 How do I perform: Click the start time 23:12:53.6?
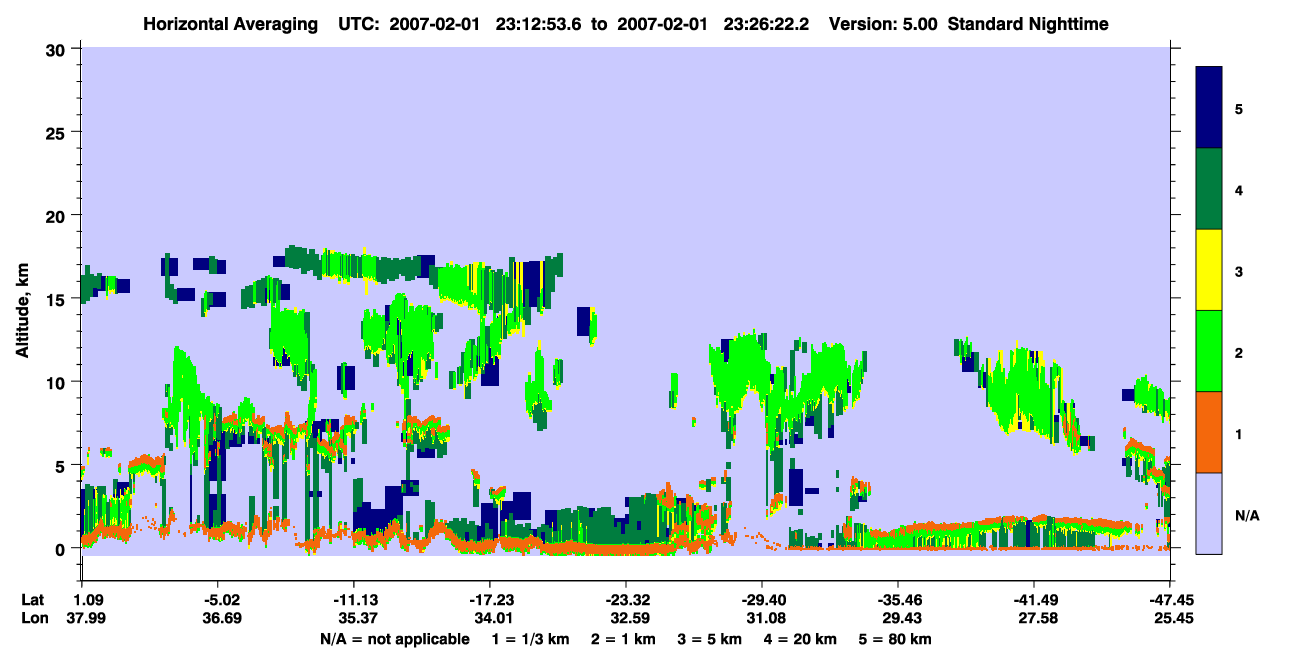click(540, 23)
